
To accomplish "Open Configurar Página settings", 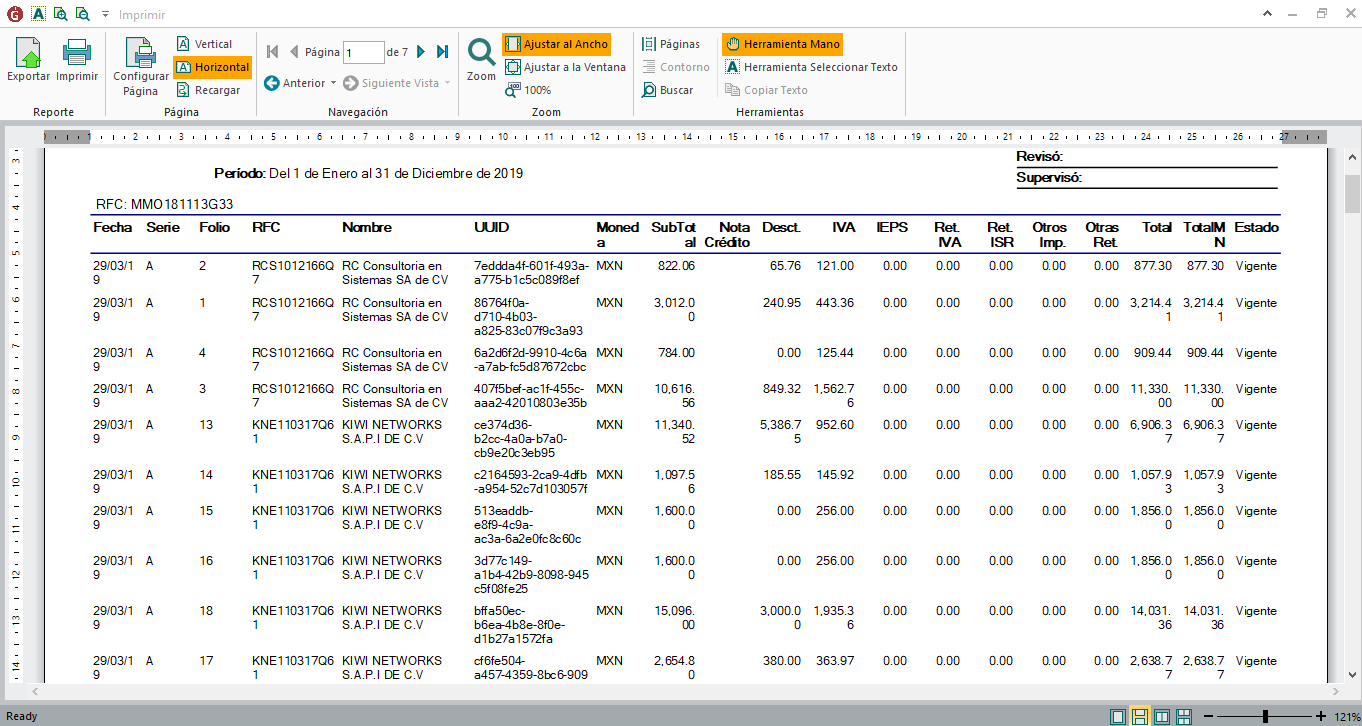I will (140, 67).
